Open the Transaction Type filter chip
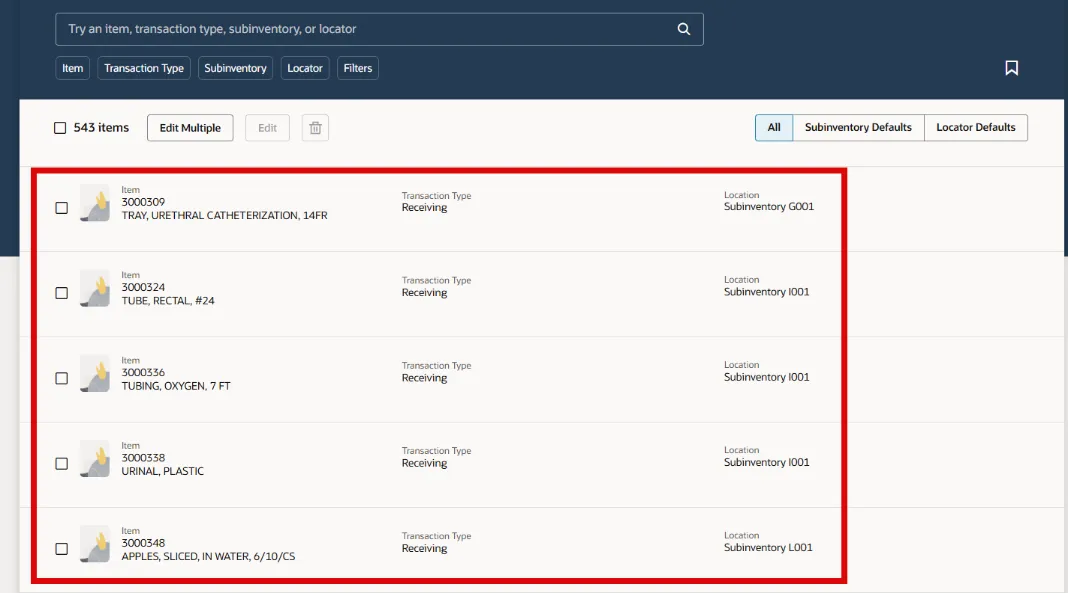1068x593 pixels. point(144,68)
